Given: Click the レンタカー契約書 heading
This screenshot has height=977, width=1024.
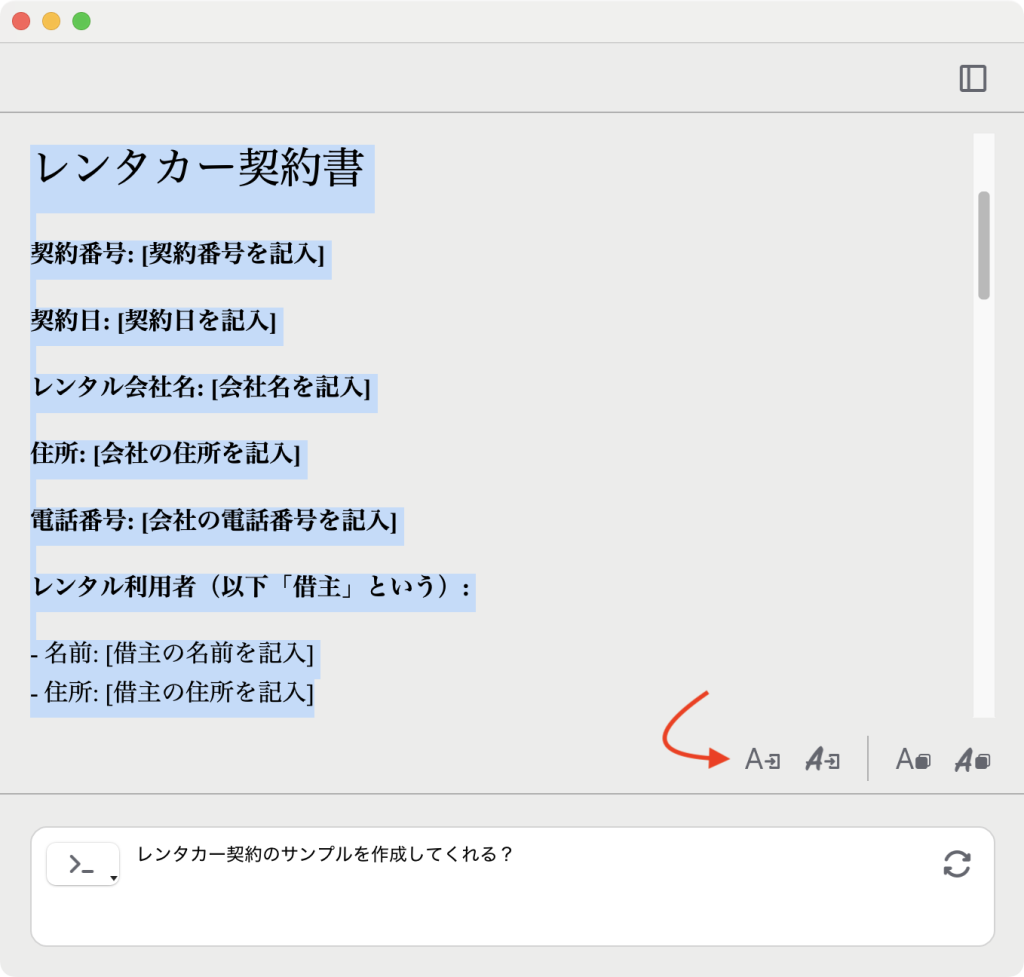Looking at the screenshot, I should click(198, 168).
